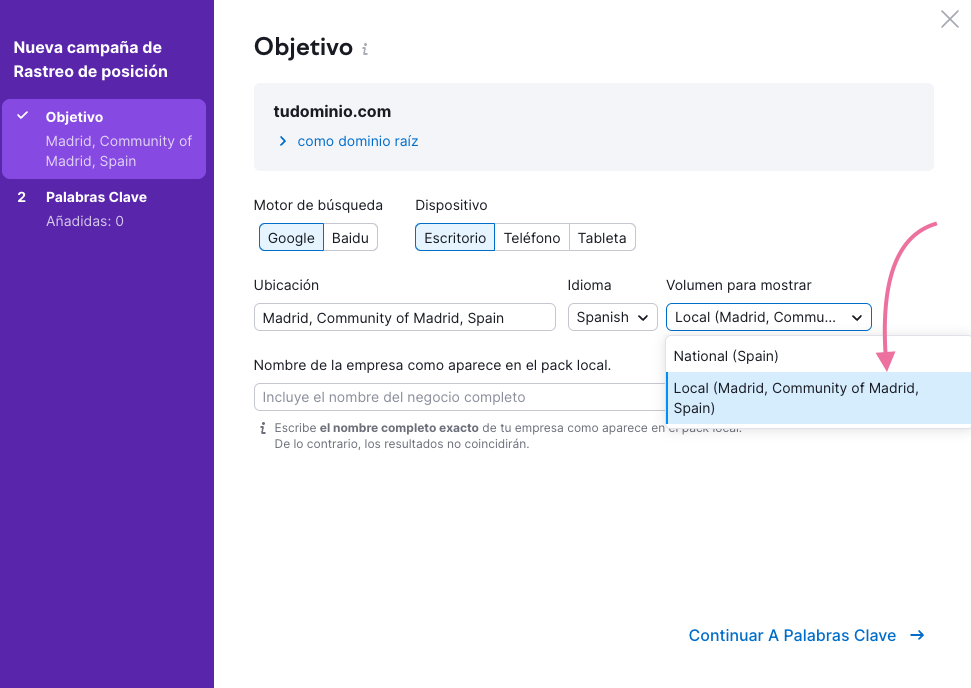Select Tableta device option
The width and height of the screenshot is (971, 688).
(602, 237)
